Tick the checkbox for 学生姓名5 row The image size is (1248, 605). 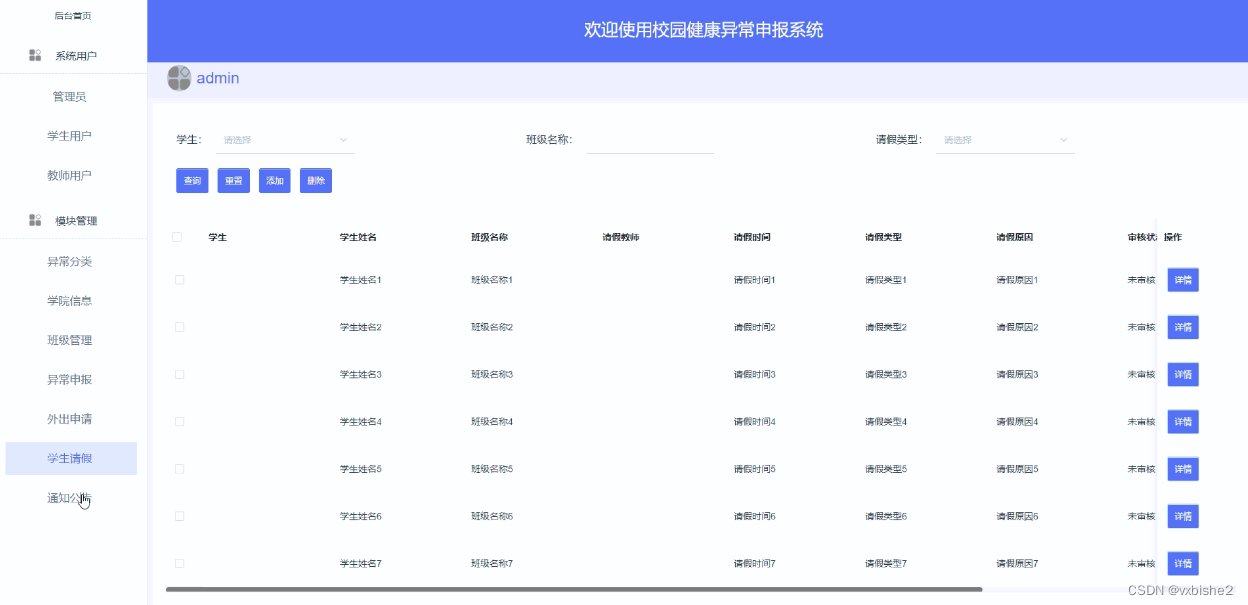point(179,469)
